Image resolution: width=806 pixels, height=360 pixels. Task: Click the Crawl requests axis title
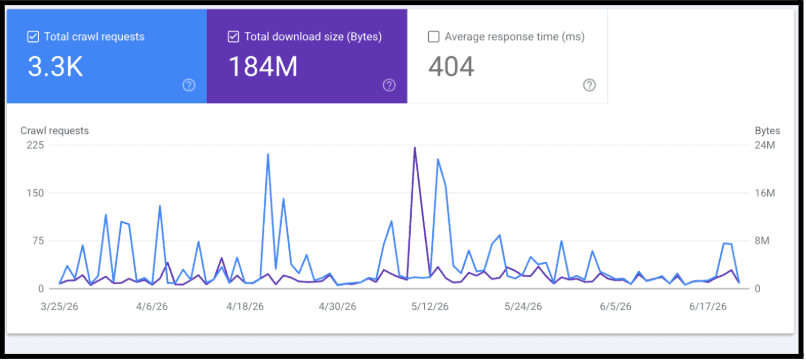tap(54, 131)
